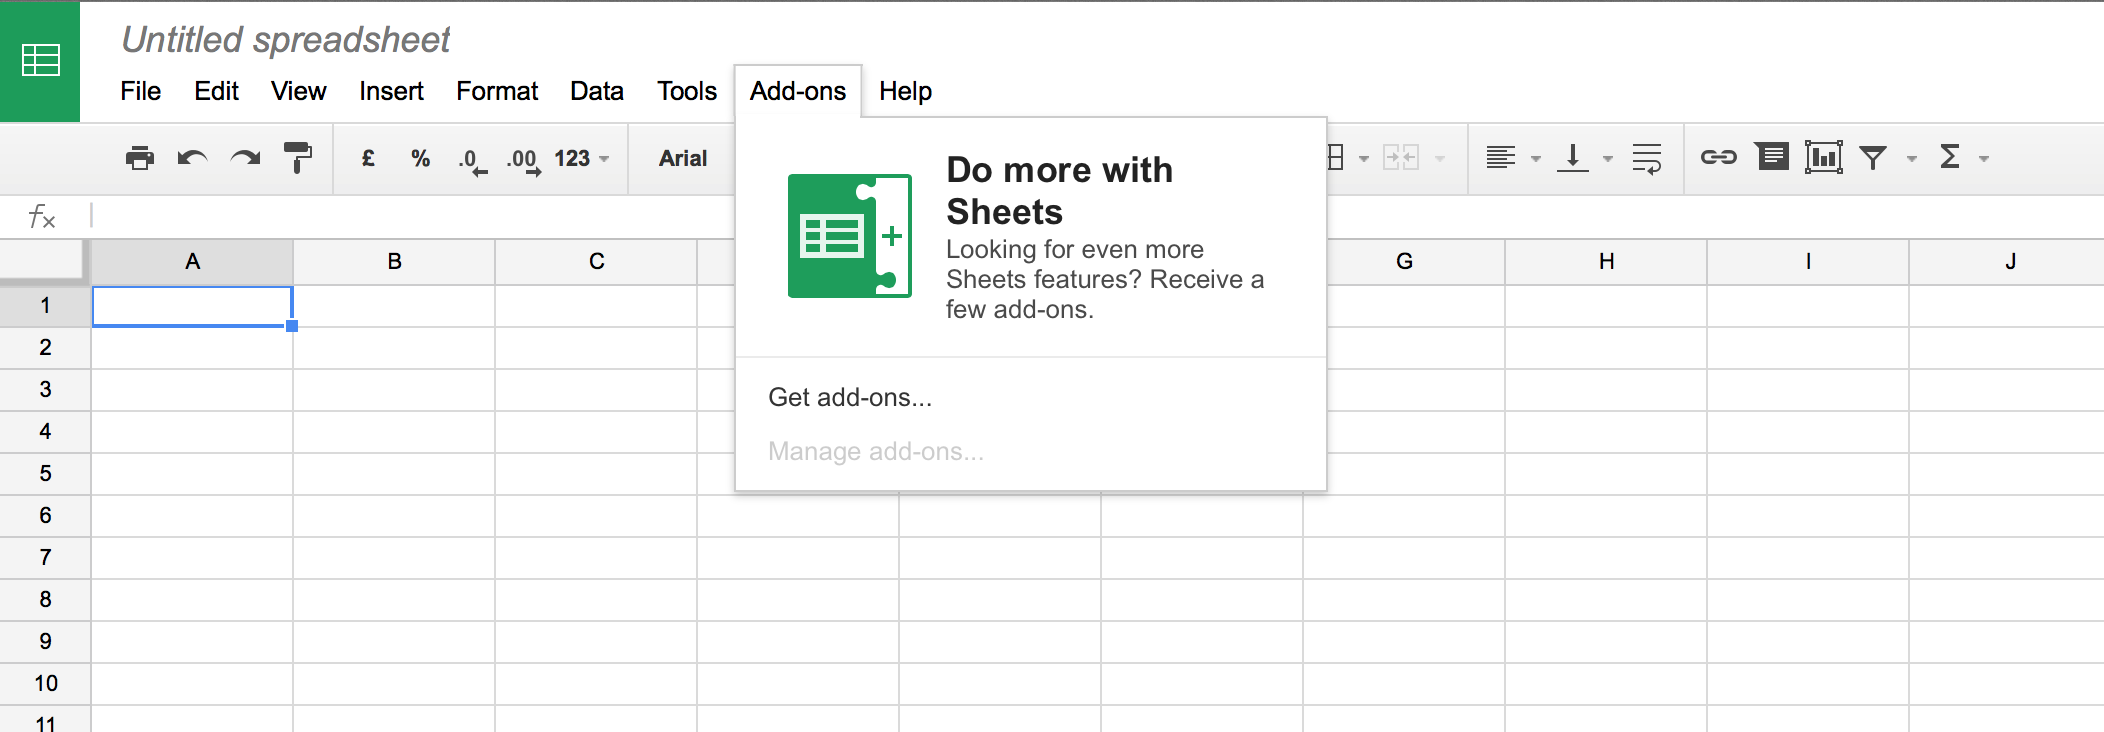
Task: Decrease decimal places
Action: (x=472, y=161)
